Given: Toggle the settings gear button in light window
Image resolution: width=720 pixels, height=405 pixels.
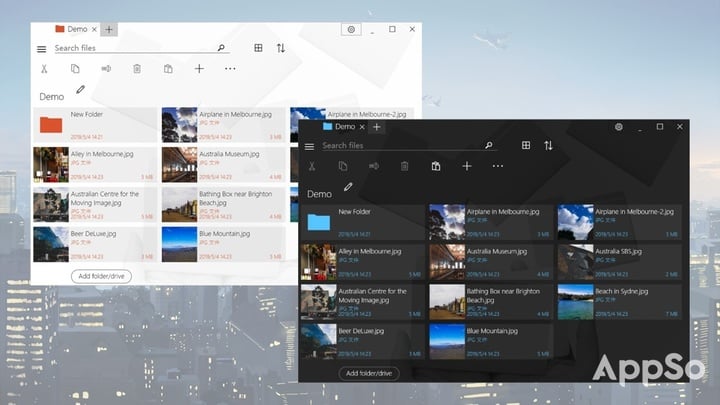Looking at the screenshot, I should 351,30.
